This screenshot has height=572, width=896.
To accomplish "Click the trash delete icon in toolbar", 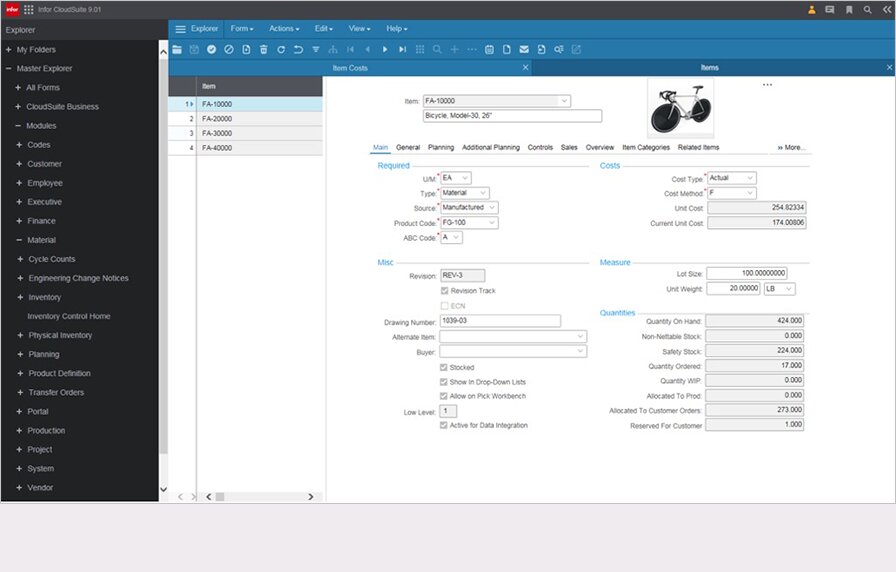I will pos(263,49).
